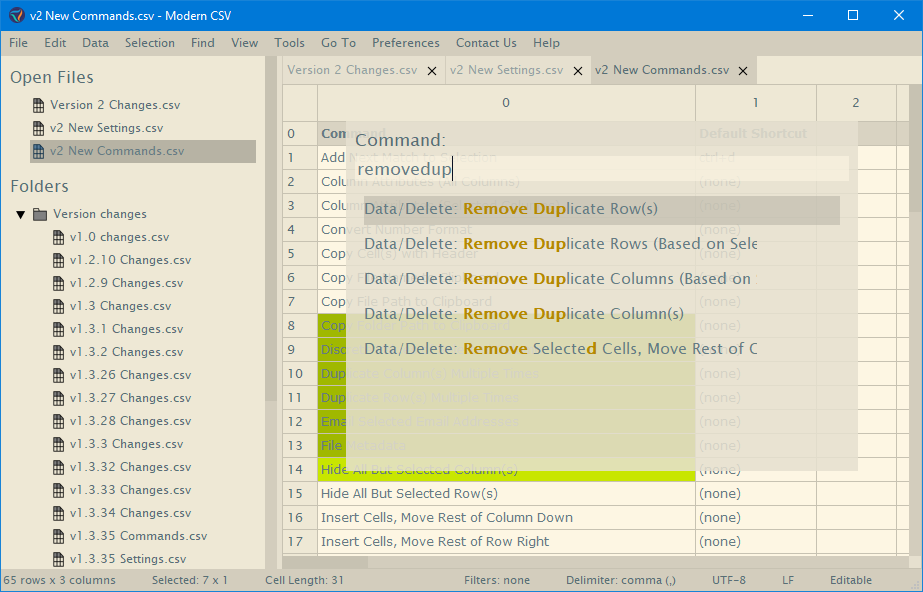This screenshot has width=923, height=592.
Task: Click file icon beside v1.3.34 Changes.csv
Action: click(58, 513)
